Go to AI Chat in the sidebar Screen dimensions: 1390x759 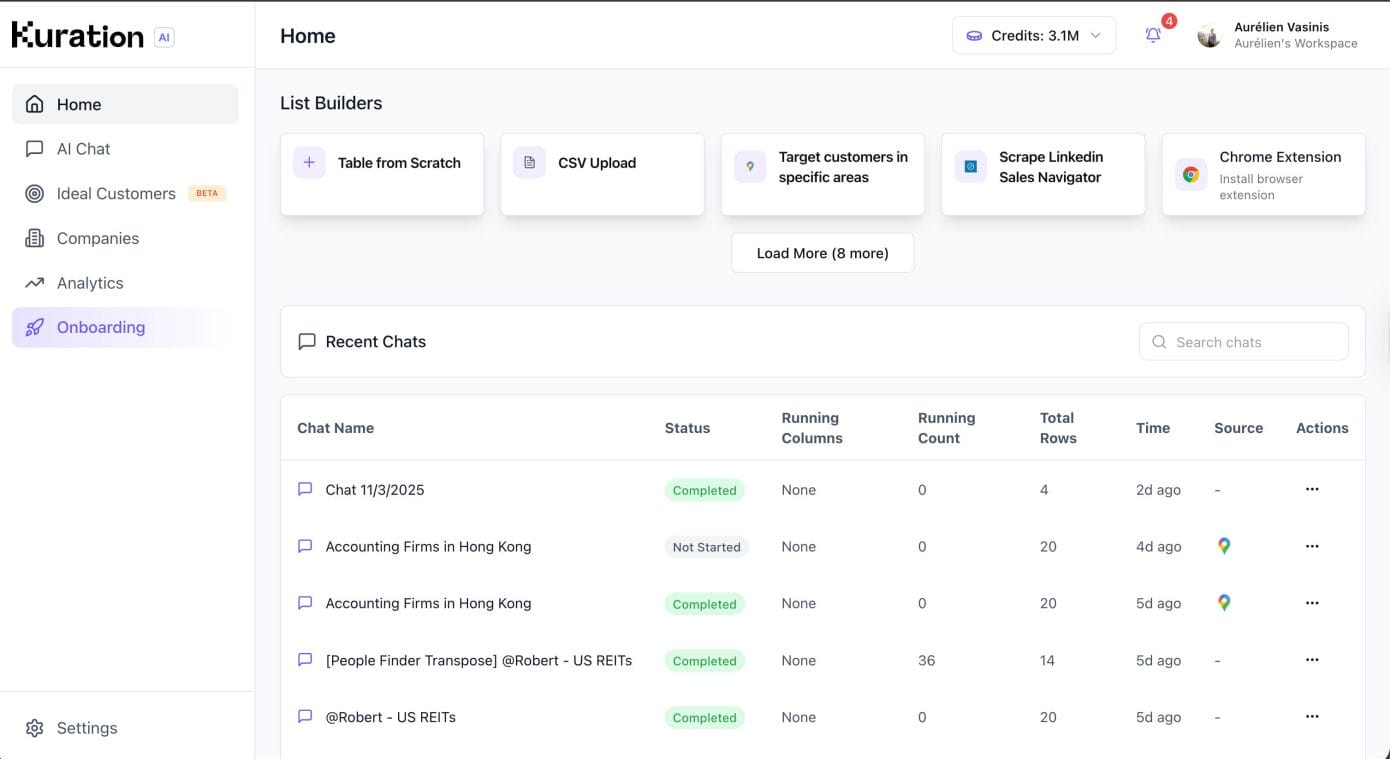[84, 149]
